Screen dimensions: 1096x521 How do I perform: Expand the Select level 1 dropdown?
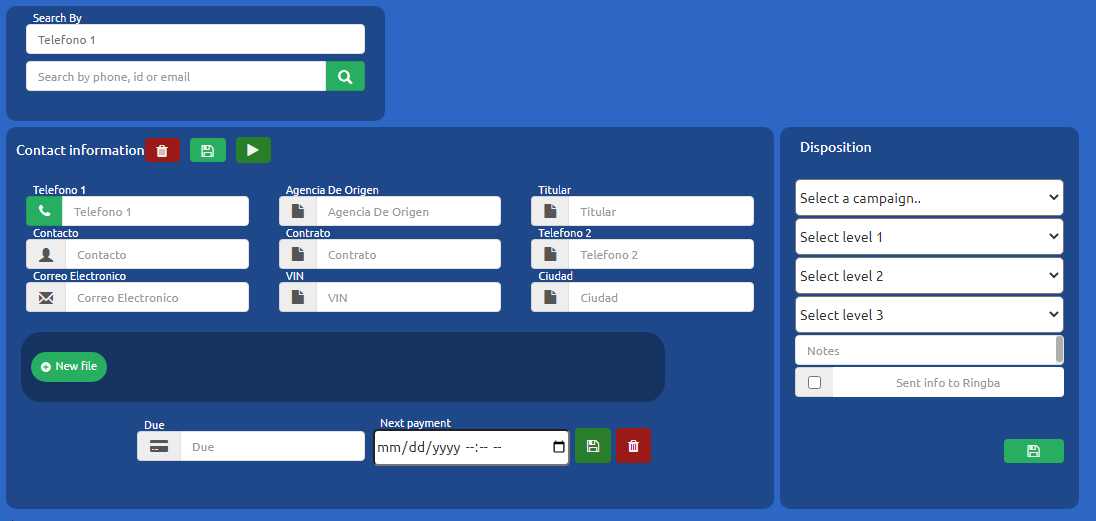(x=928, y=237)
